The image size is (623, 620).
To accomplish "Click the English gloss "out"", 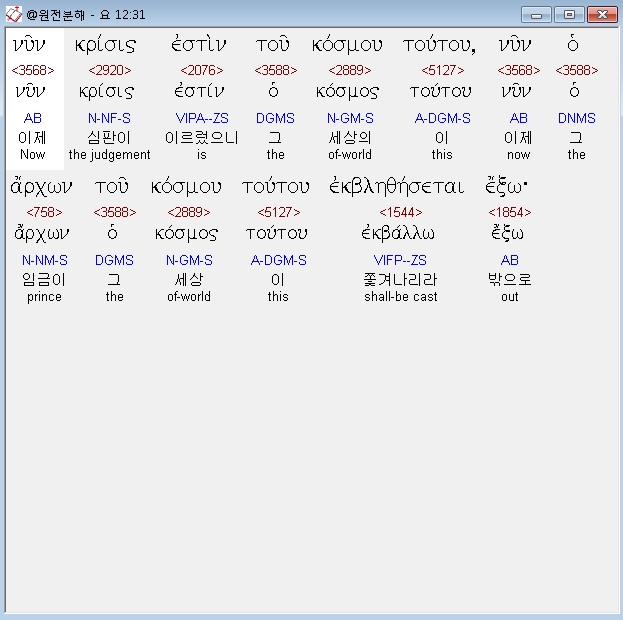I will pyautogui.click(x=510, y=296).
